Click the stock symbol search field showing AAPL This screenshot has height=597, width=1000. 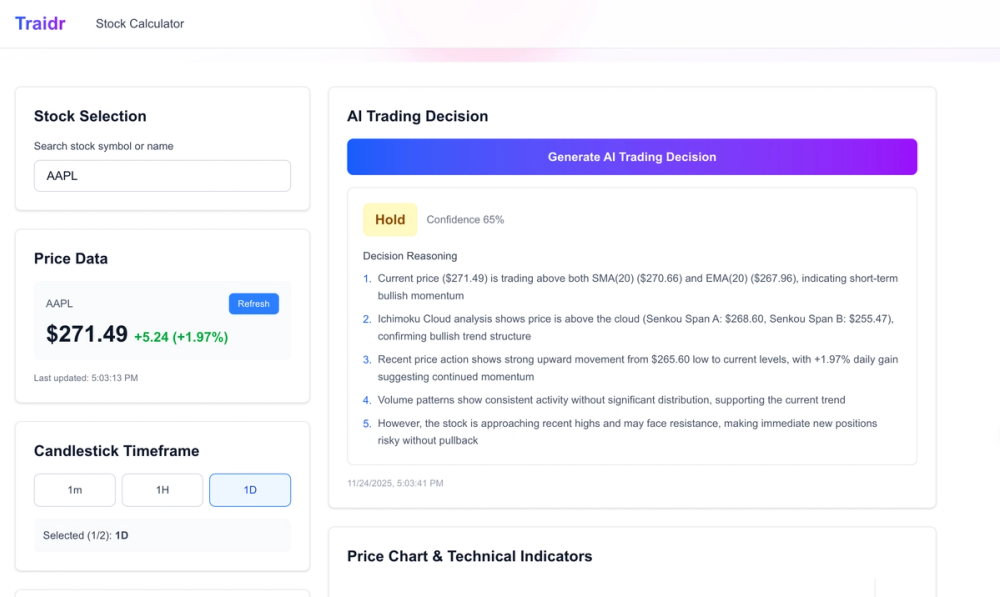(162, 175)
